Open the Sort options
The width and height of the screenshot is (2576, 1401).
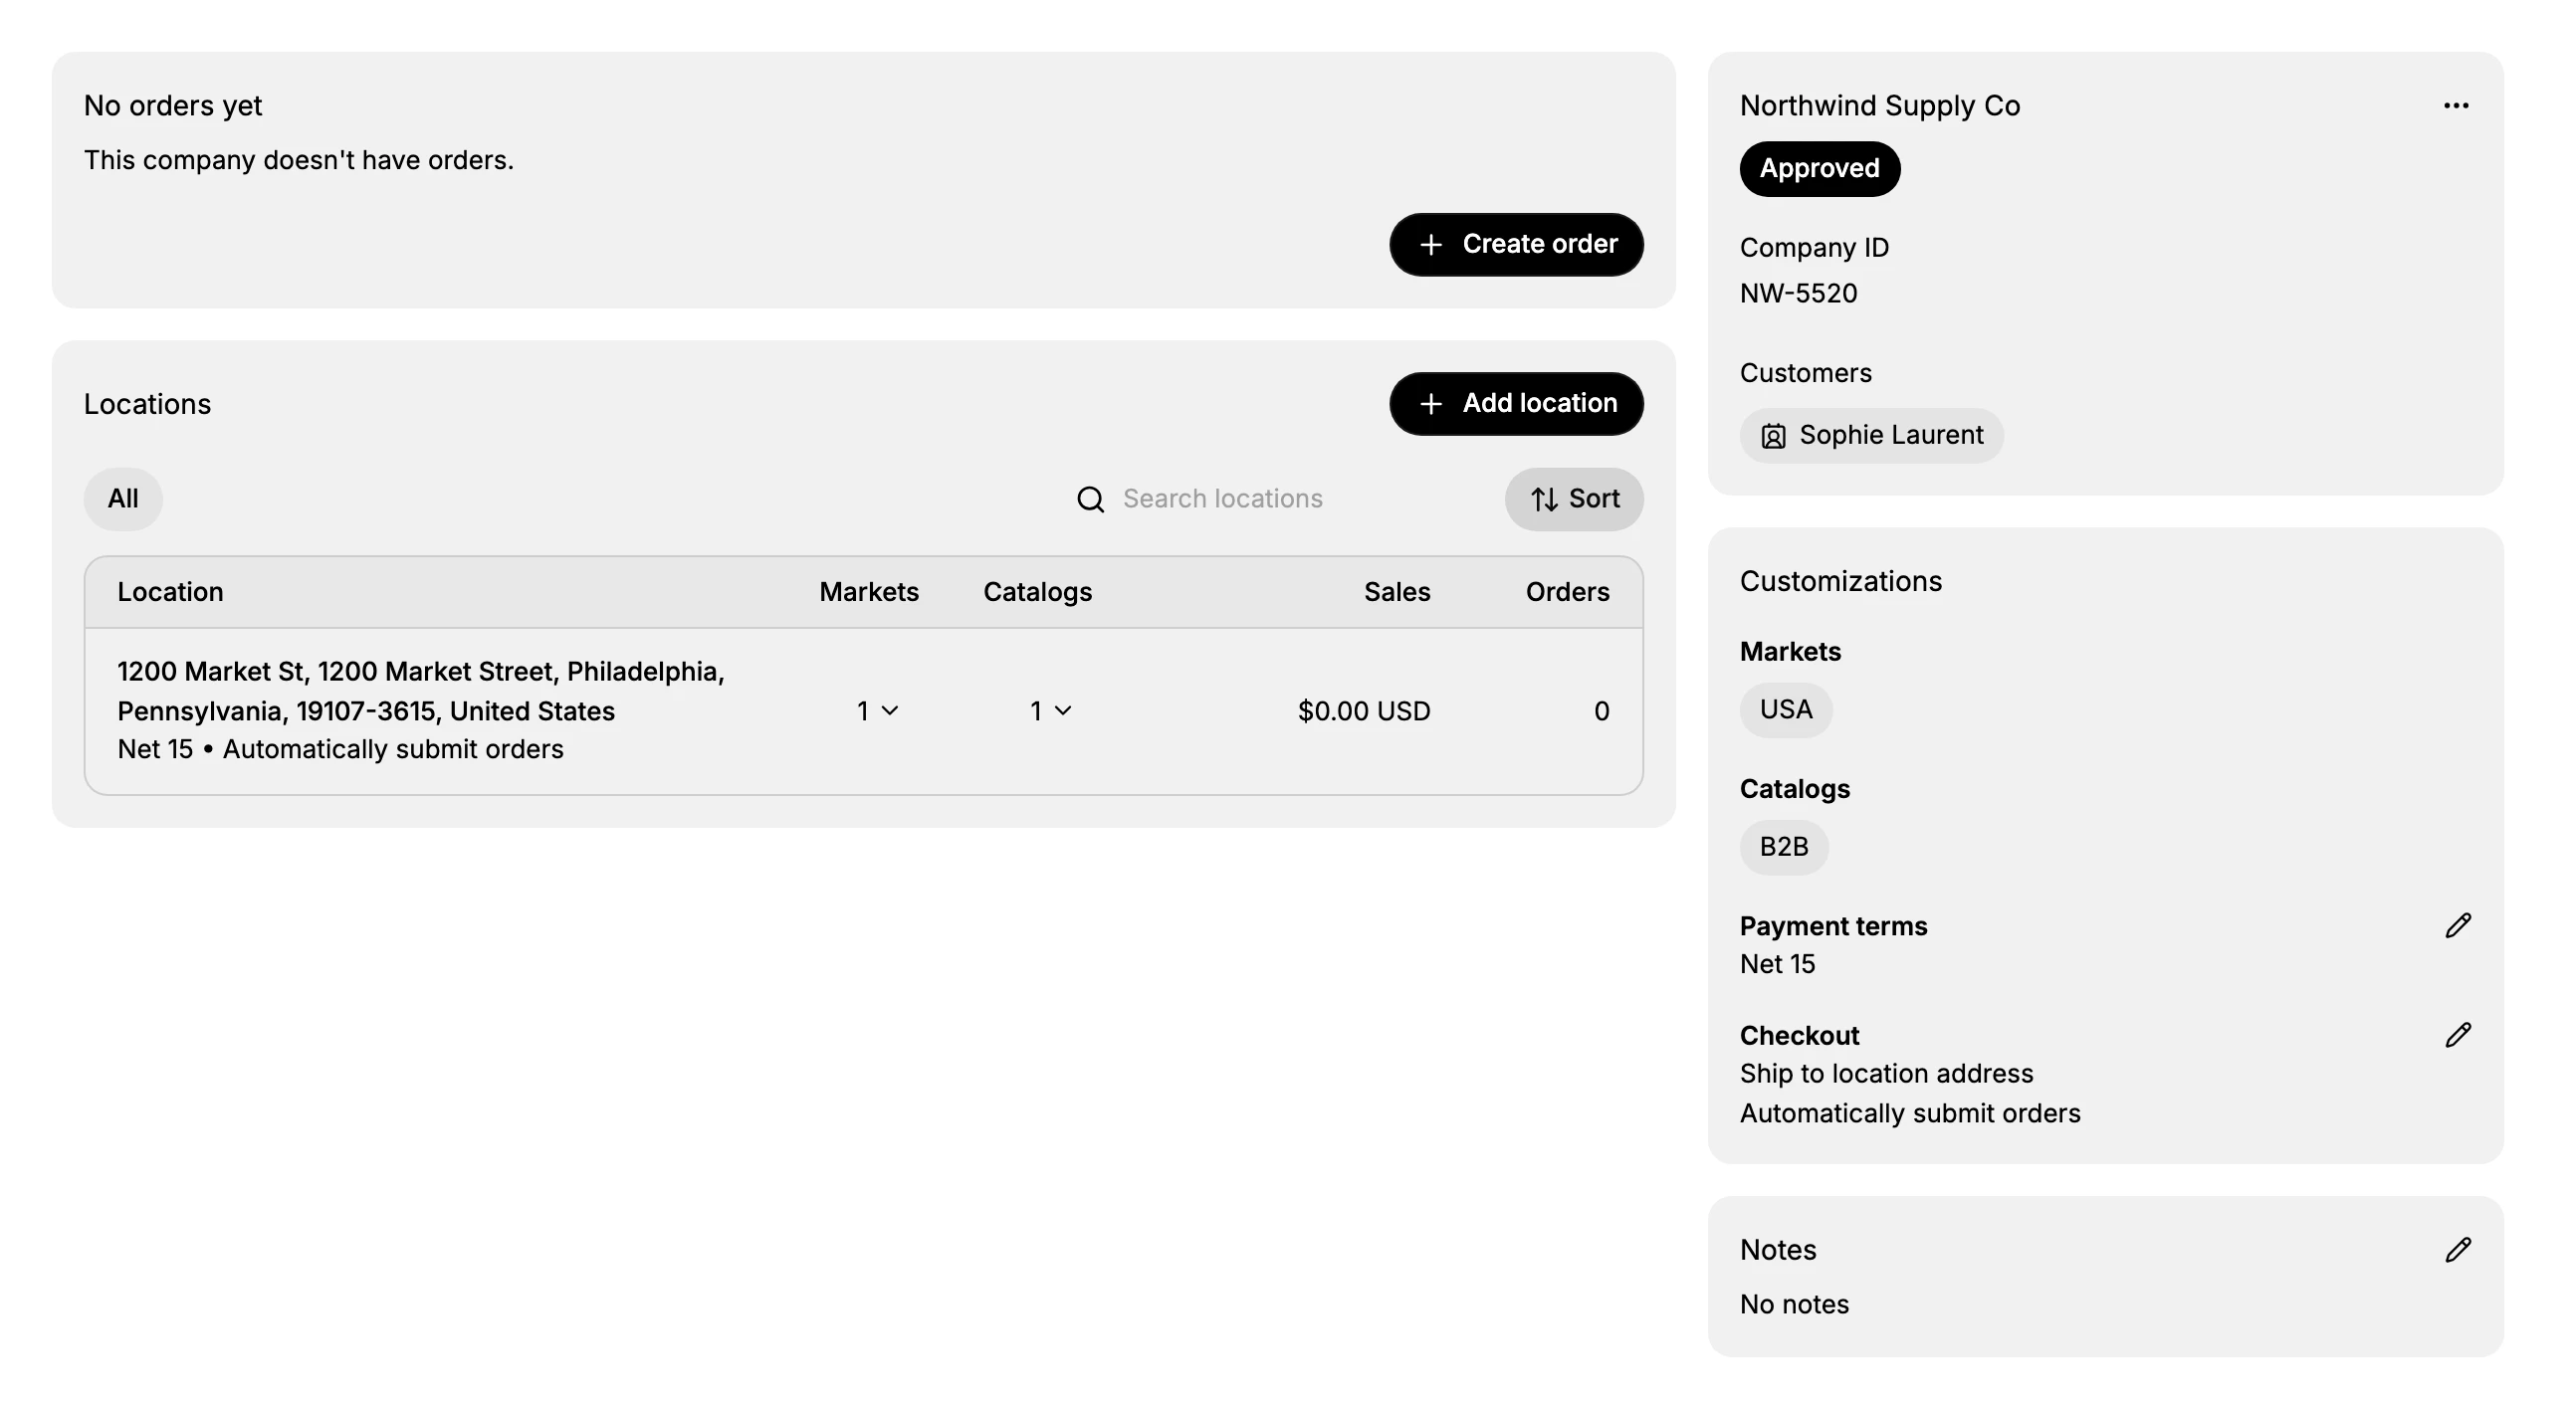tap(1574, 499)
